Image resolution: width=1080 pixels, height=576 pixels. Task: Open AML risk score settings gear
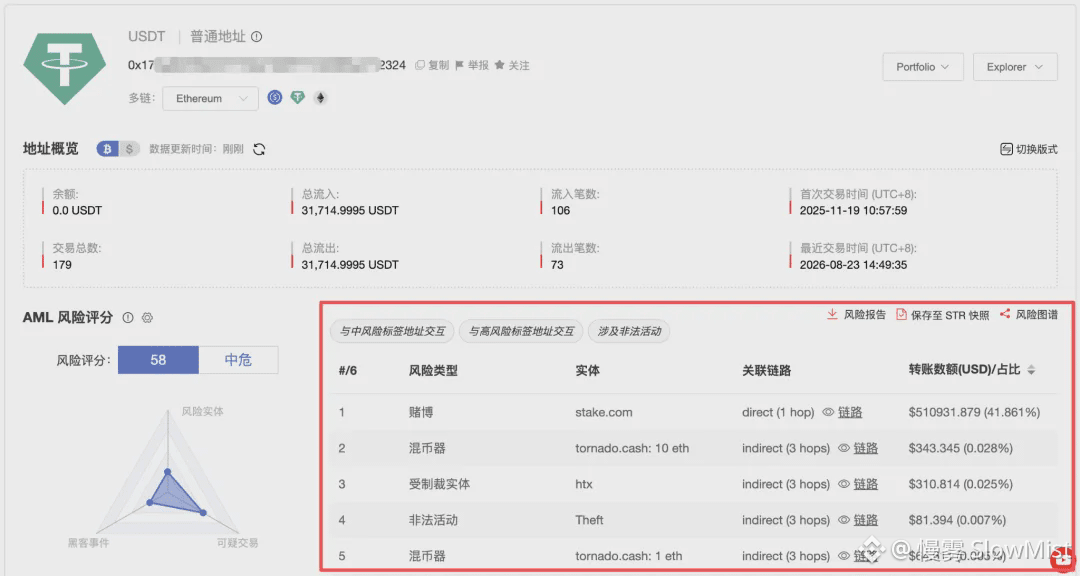[147, 318]
